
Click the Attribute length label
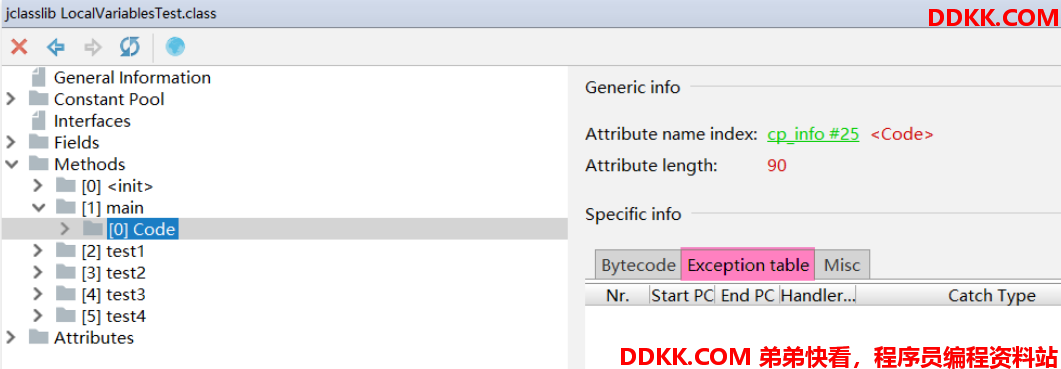click(651, 165)
